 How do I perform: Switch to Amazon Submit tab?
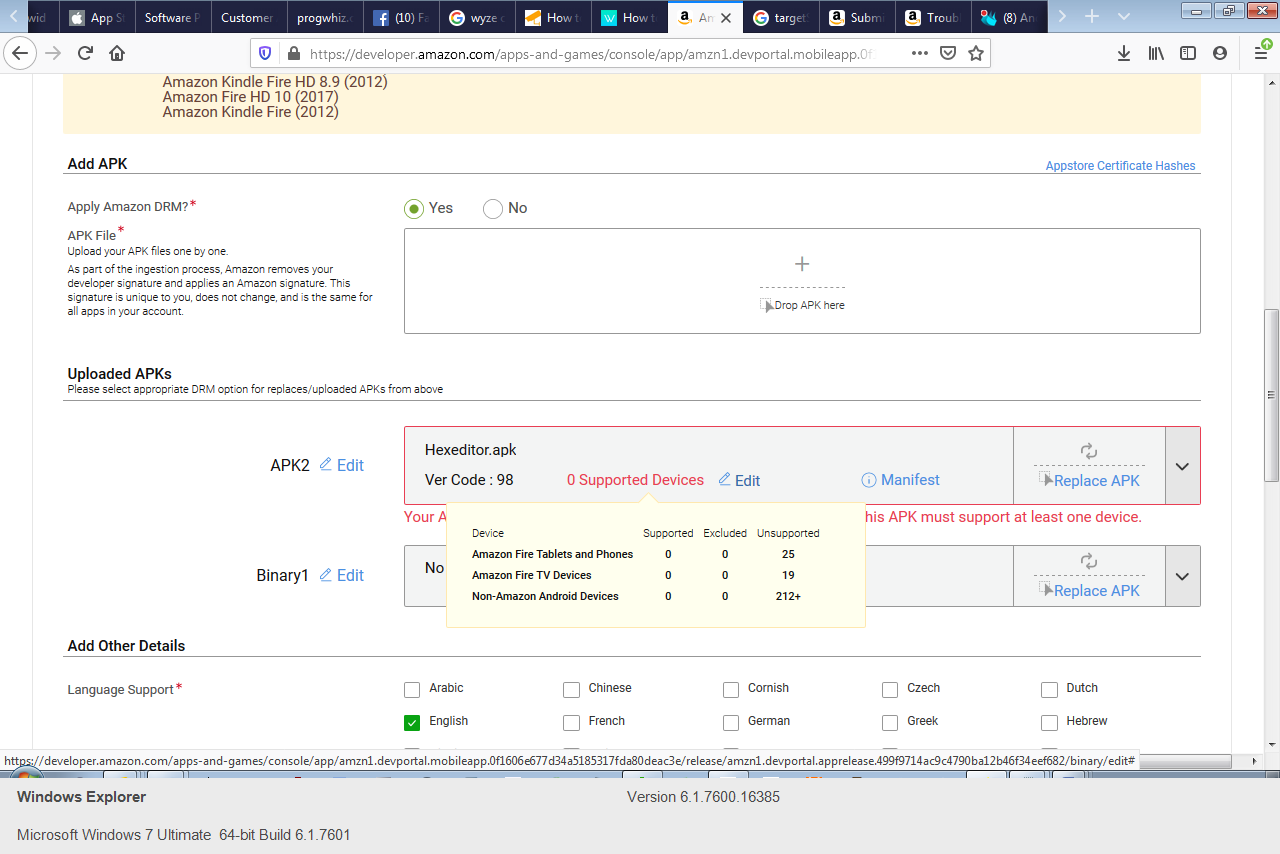(857, 17)
